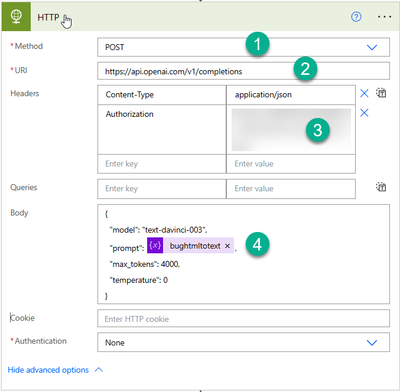The image size is (400, 392).
Task: Delete the Authorization header row
Action: pos(364,113)
